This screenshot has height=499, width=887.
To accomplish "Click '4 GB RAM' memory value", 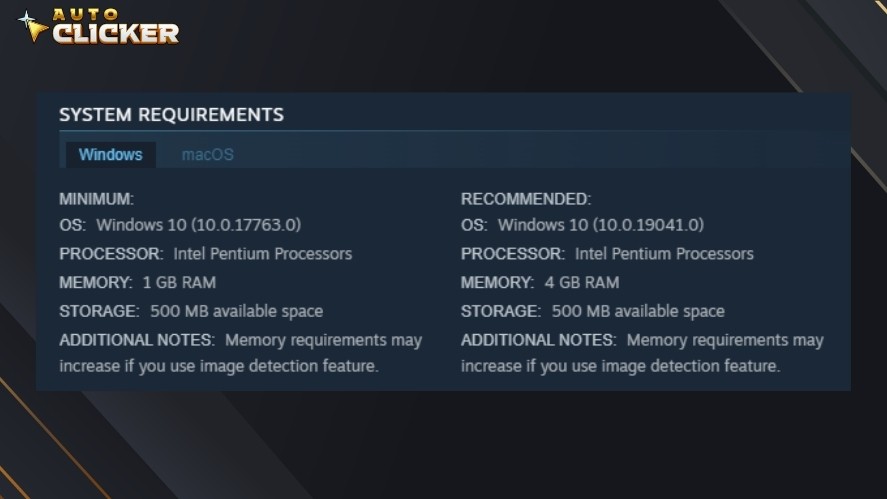I will tap(582, 282).
